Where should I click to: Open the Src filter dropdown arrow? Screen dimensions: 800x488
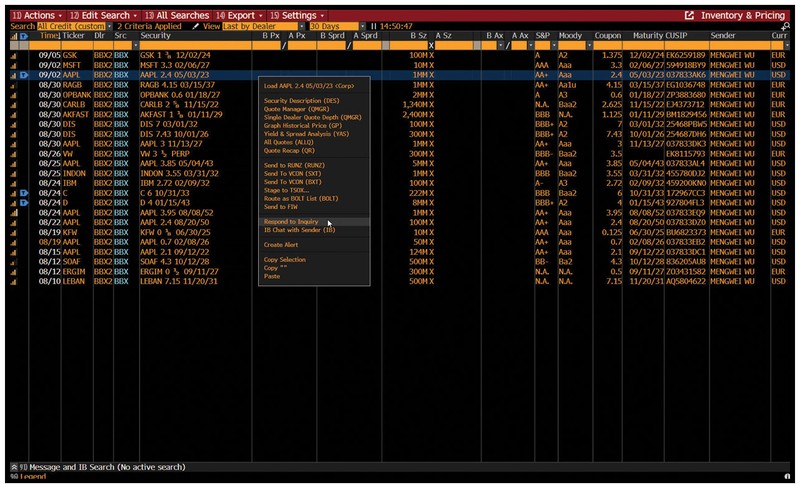coord(135,45)
